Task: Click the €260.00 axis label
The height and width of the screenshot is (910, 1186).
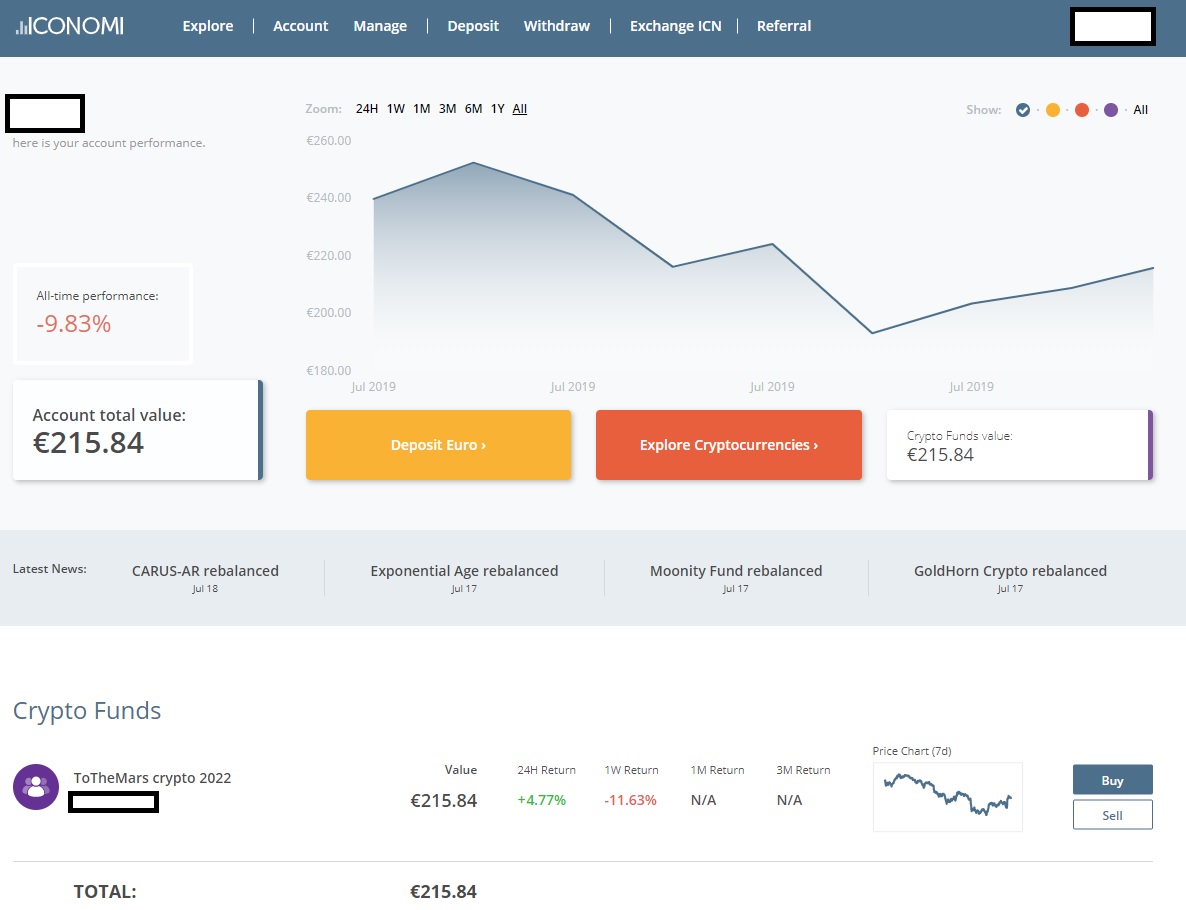Action: (x=328, y=141)
